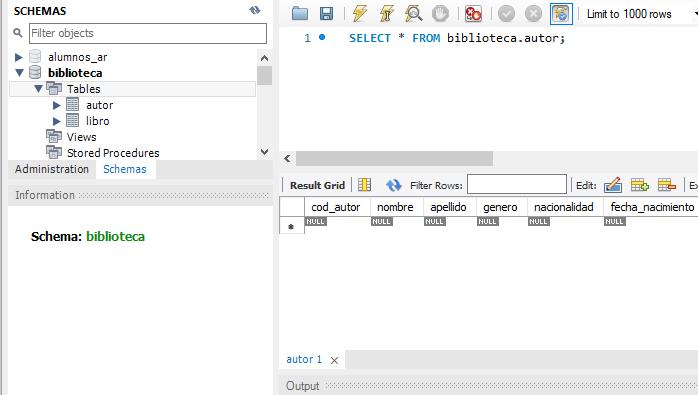Execute the query with lightning bolt
The image size is (698, 395).
pos(359,13)
